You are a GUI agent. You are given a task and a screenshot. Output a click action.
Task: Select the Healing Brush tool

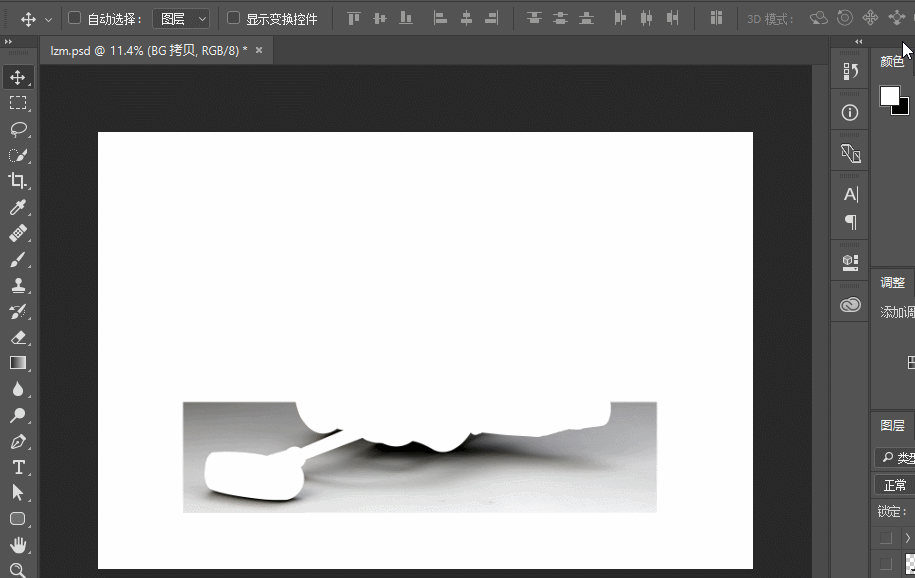(18, 233)
